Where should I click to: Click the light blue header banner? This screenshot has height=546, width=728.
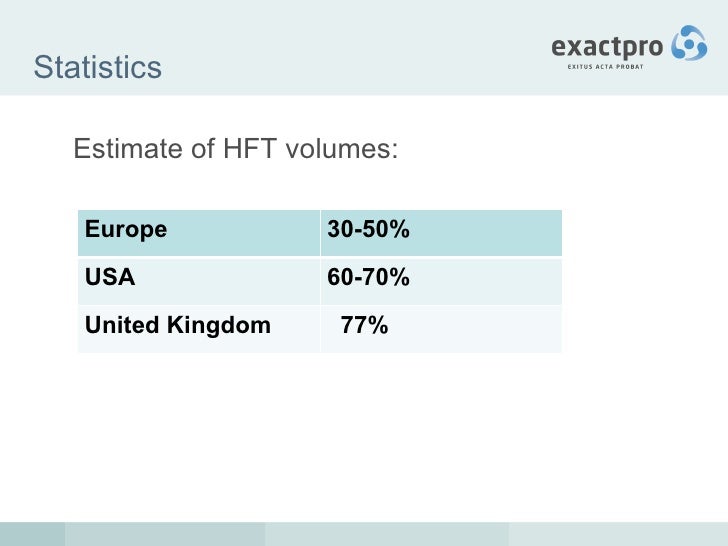tap(364, 47)
